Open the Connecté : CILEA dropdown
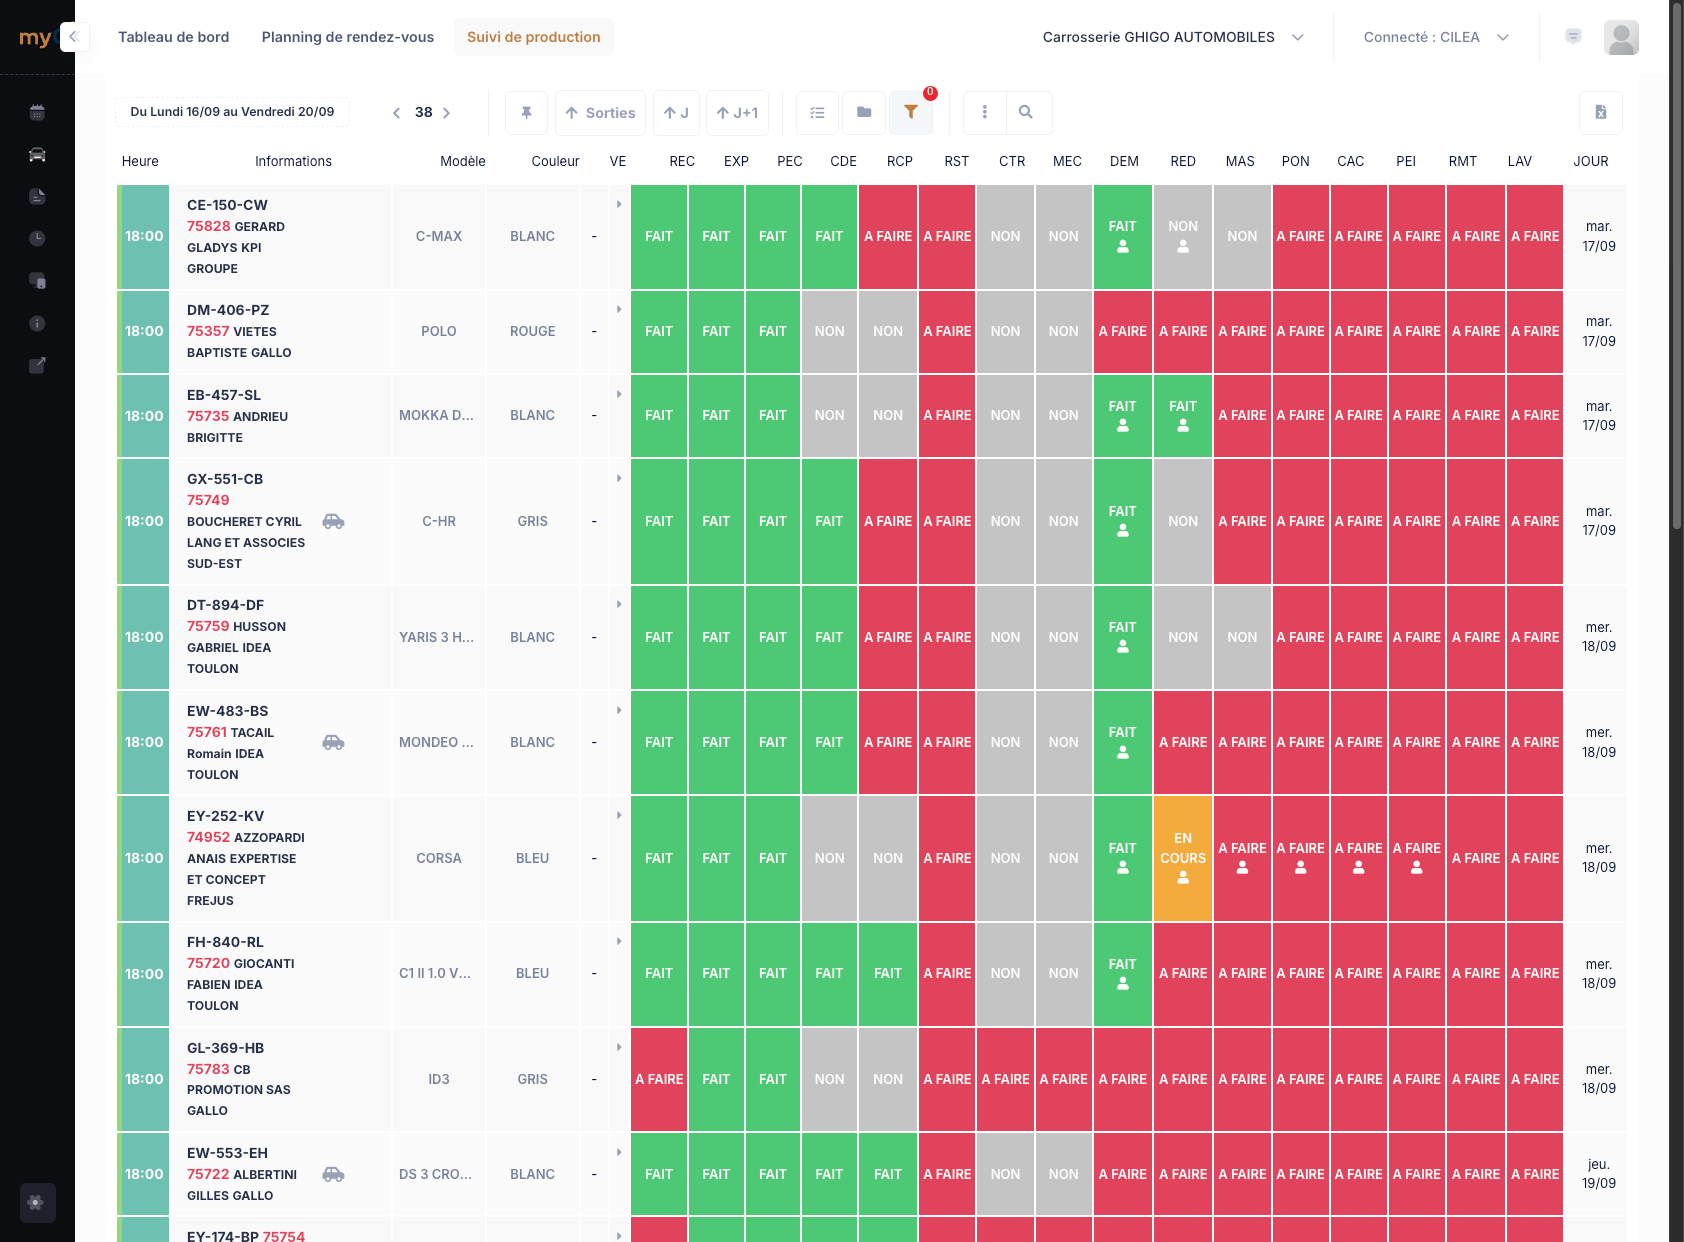The height and width of the screenshot is (1242, 1684). [1436, 37]
